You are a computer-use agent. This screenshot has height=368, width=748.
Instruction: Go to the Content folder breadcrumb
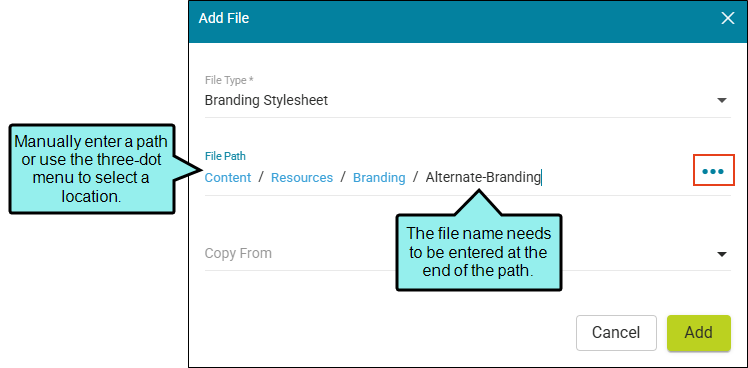[x=228, y=178]
